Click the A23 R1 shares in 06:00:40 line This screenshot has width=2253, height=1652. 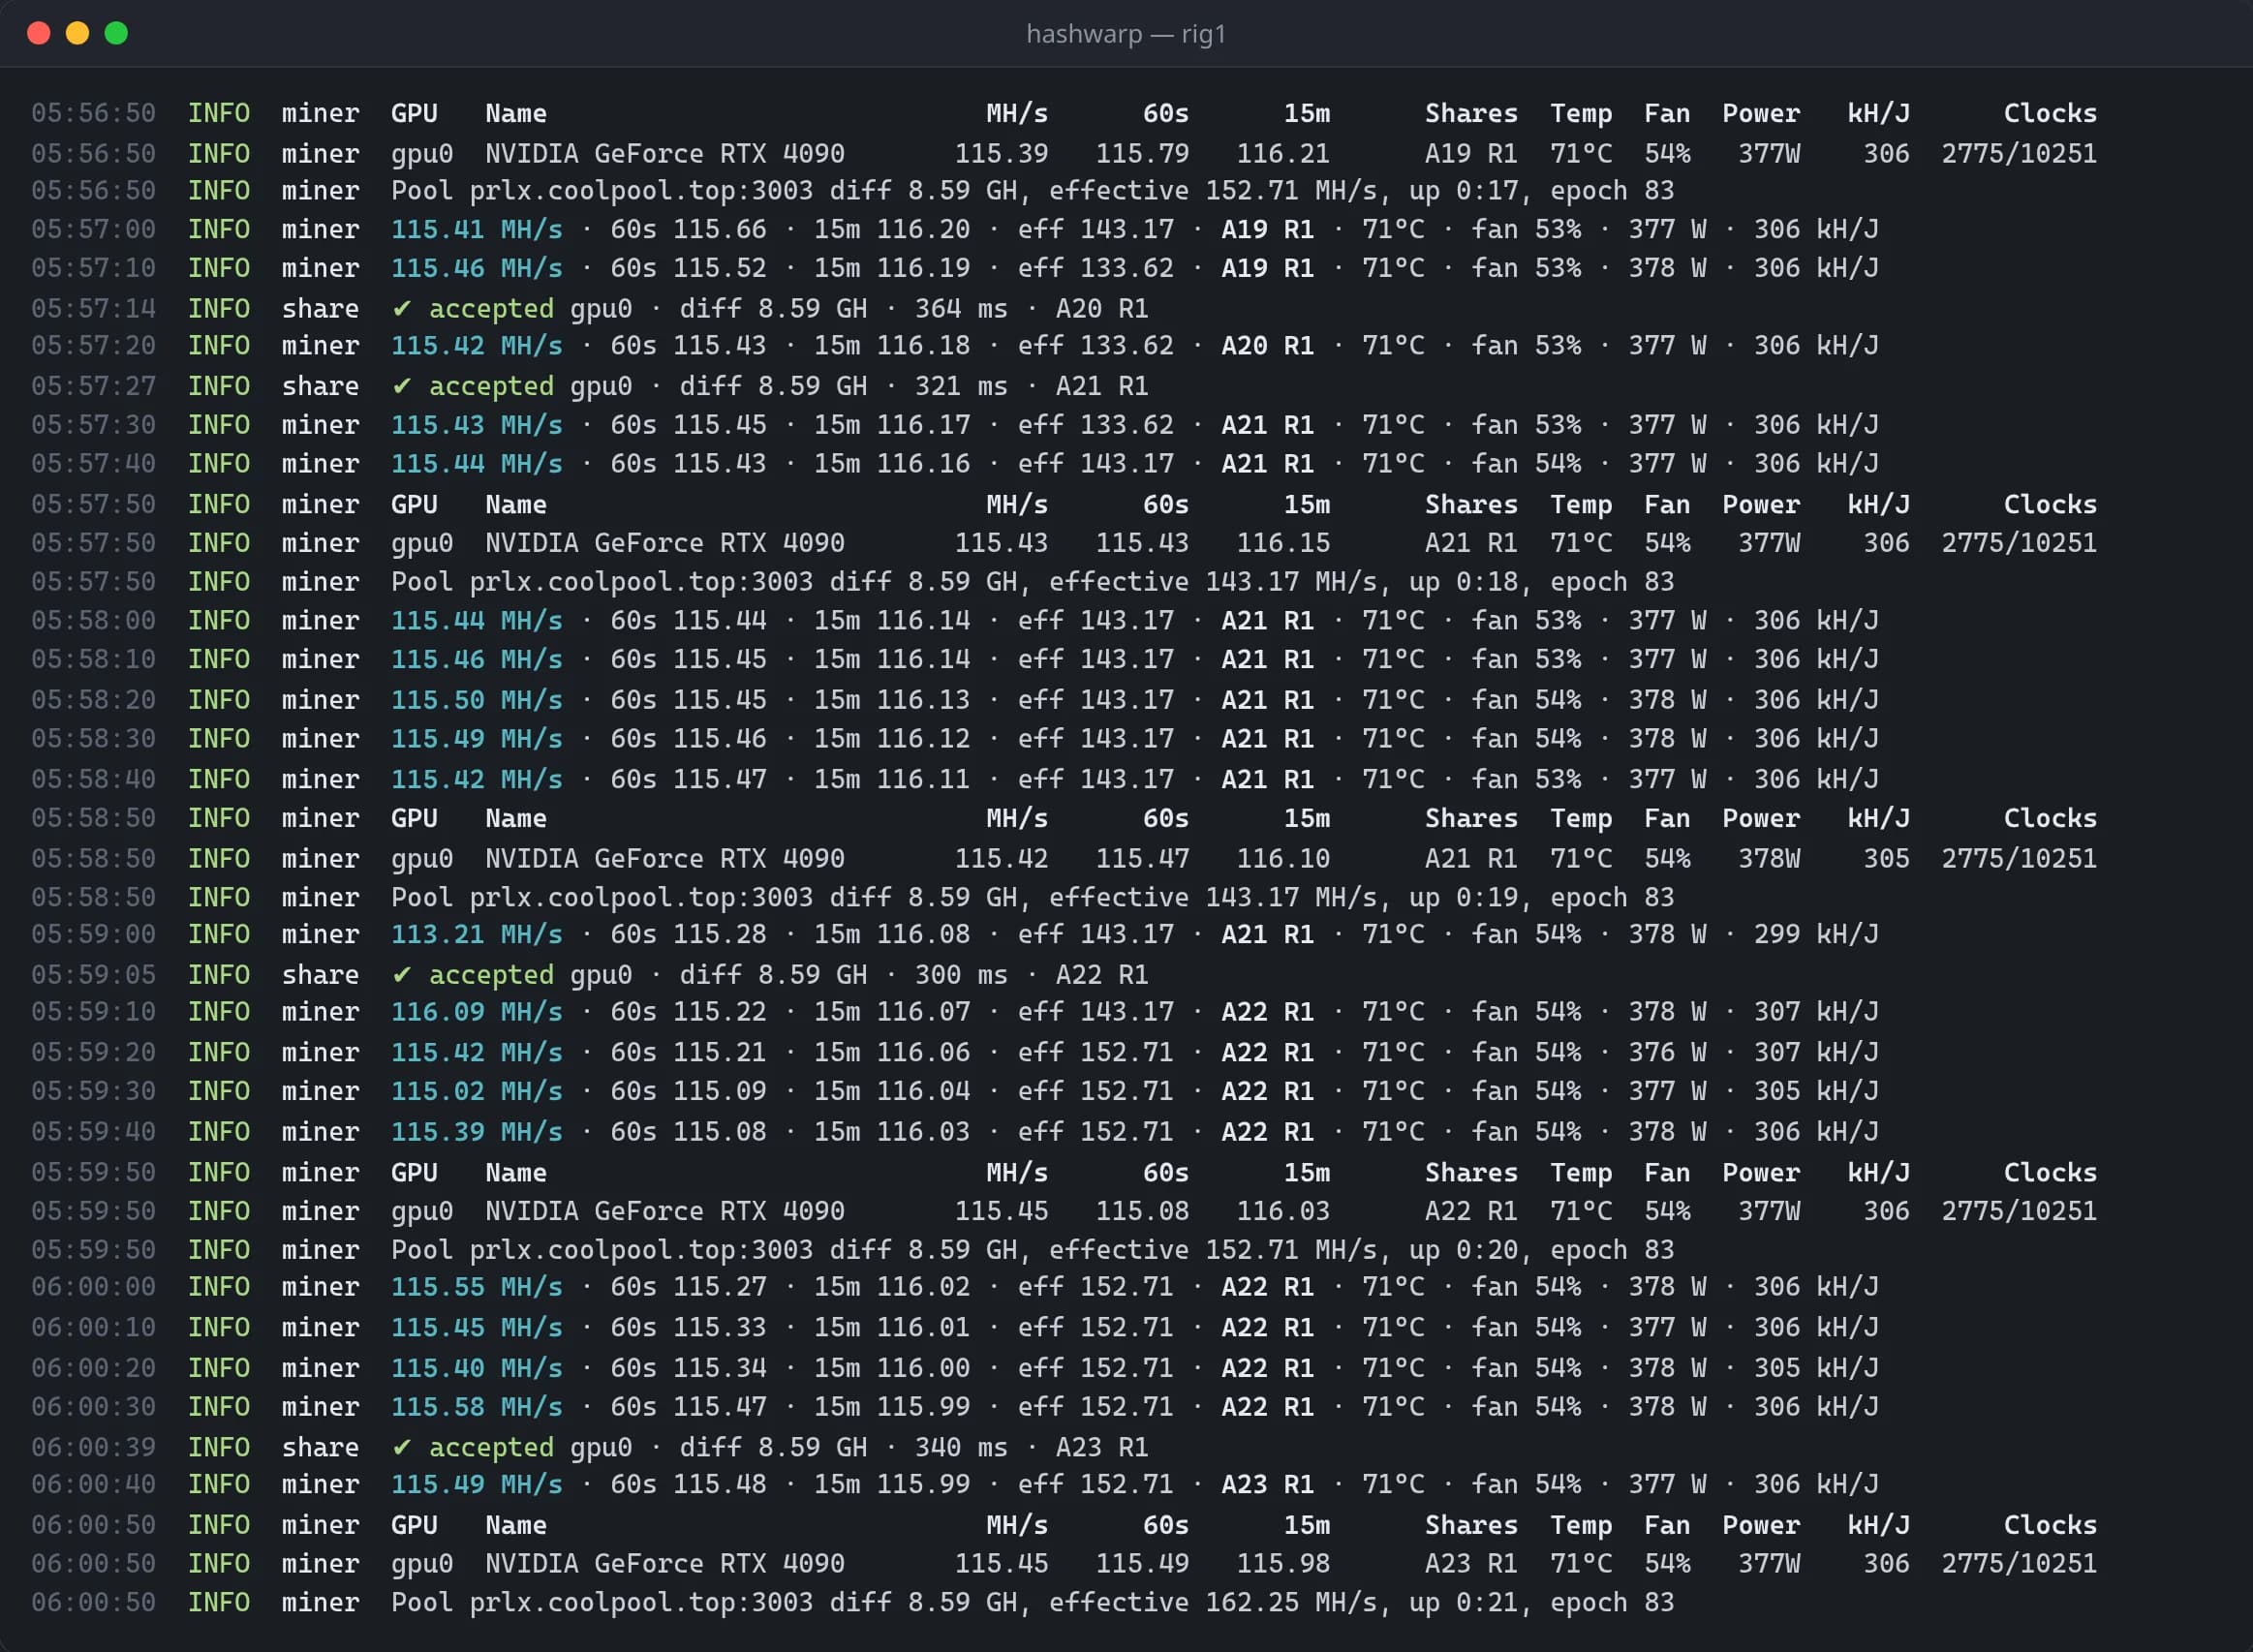click(x=1267, y=1484)
